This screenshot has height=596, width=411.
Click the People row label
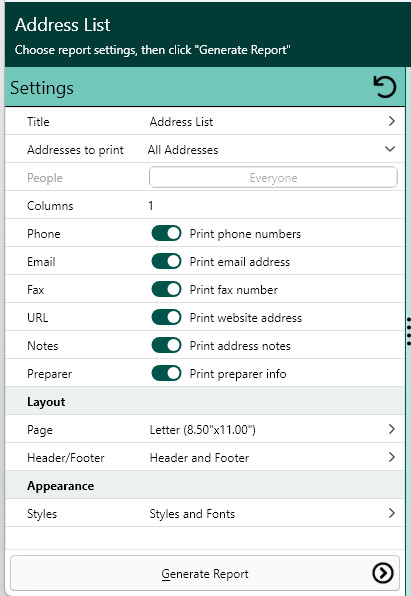tap(45, 178)
